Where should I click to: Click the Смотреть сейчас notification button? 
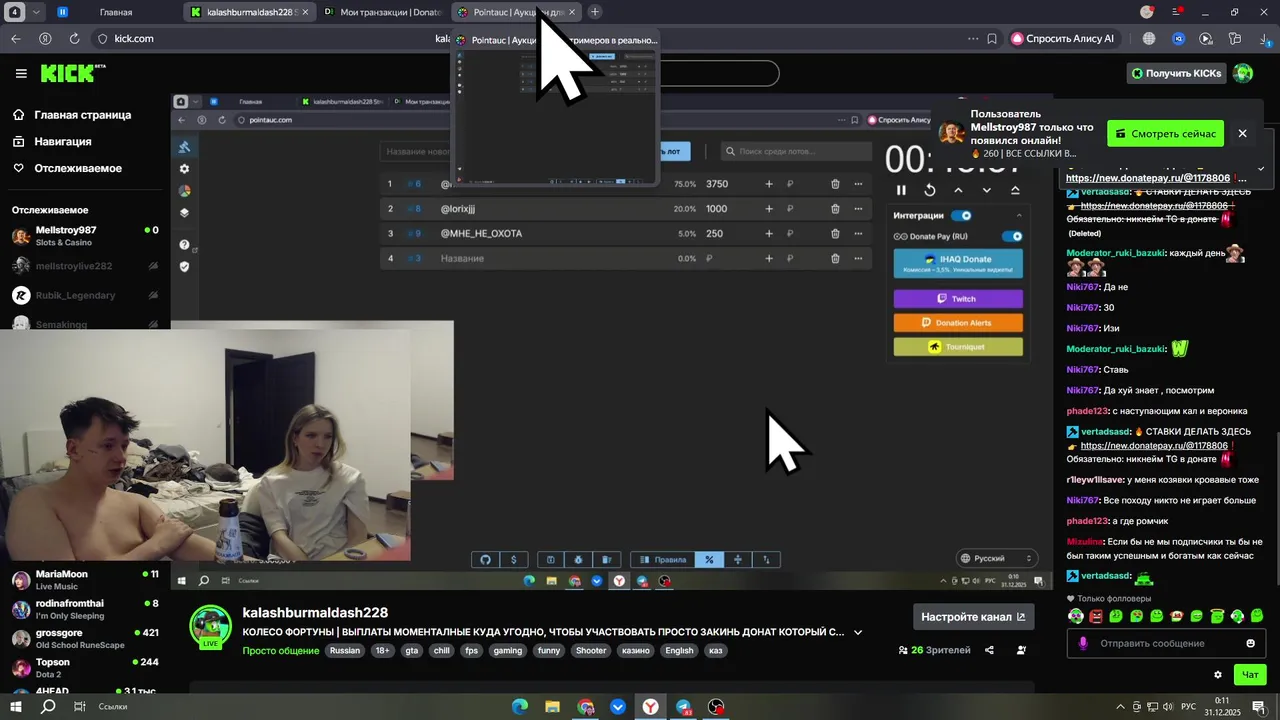coord(1166,133)
